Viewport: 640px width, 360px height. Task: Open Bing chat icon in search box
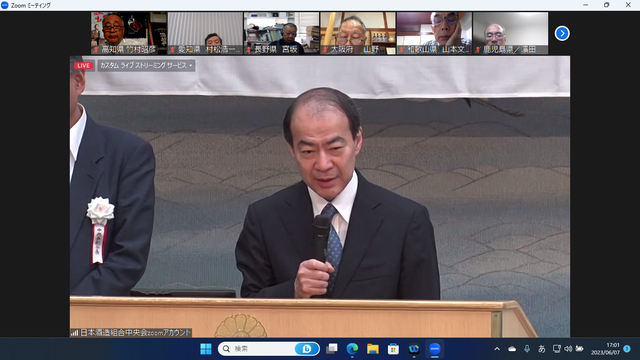coord(307,349)
